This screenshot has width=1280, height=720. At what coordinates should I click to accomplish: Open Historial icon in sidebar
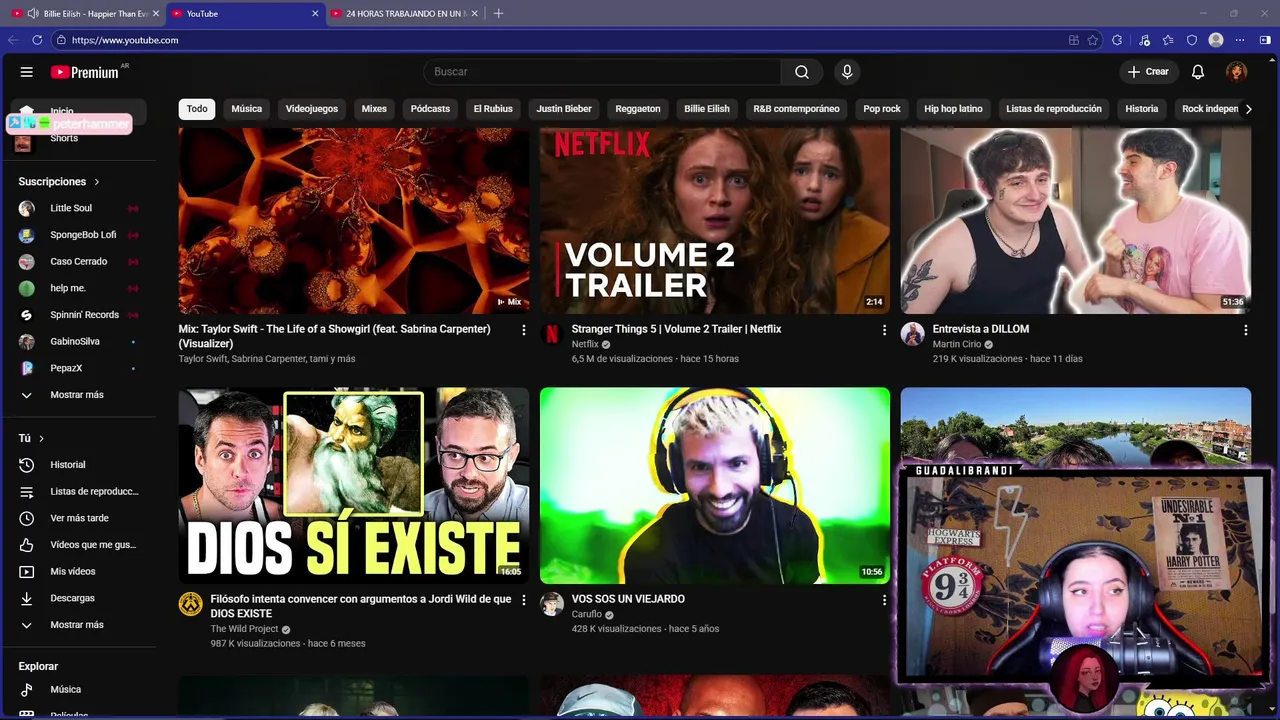(27, 465)
